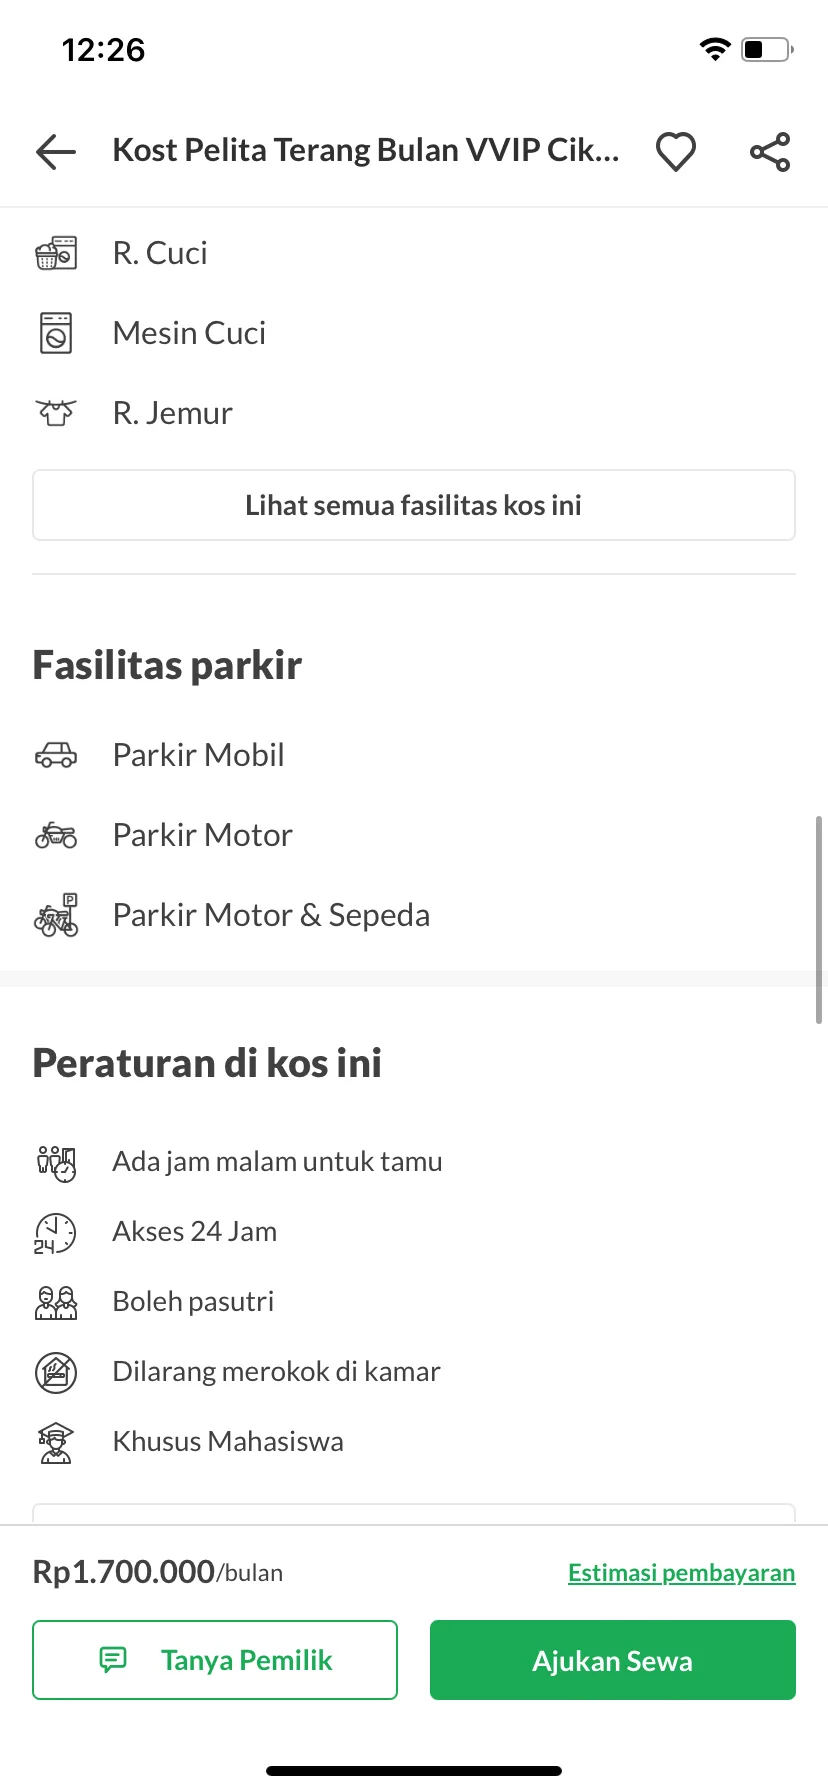Tap the Parkir Motor & Sepeda icon
Viewport: 828px width, 1792px height.
tap(56, 915)
